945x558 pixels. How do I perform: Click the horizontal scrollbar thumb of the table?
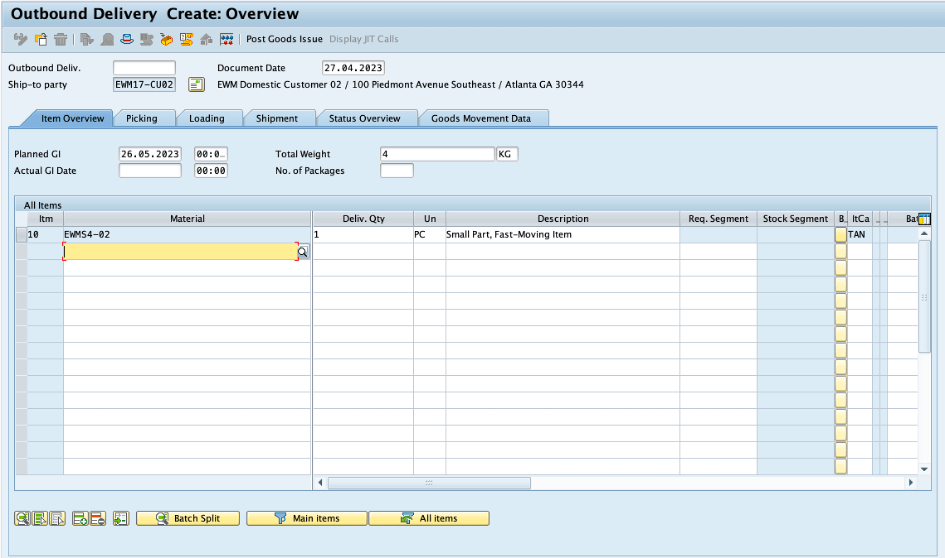(429, 483)
